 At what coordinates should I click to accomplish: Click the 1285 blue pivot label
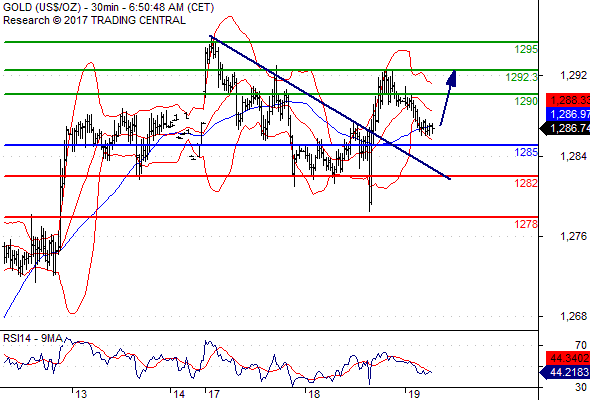526,152
